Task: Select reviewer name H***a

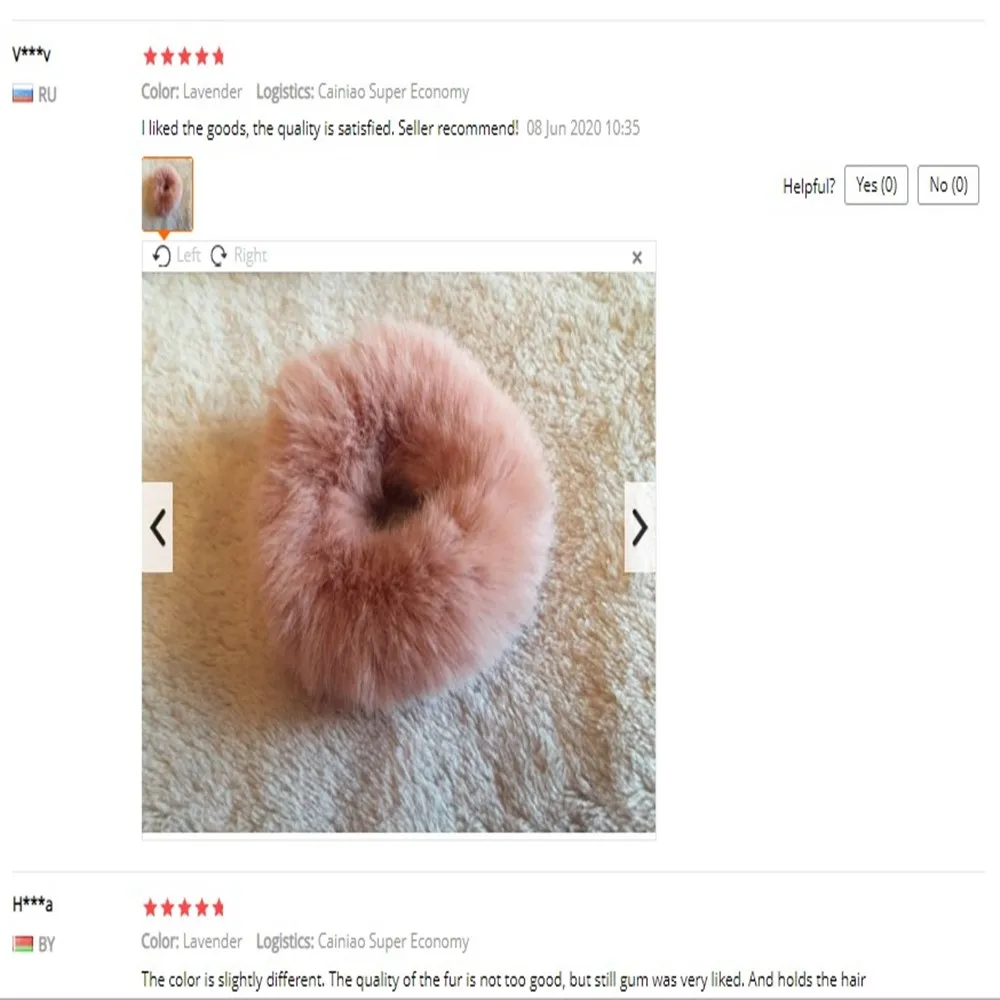Action: click(33, 904)
